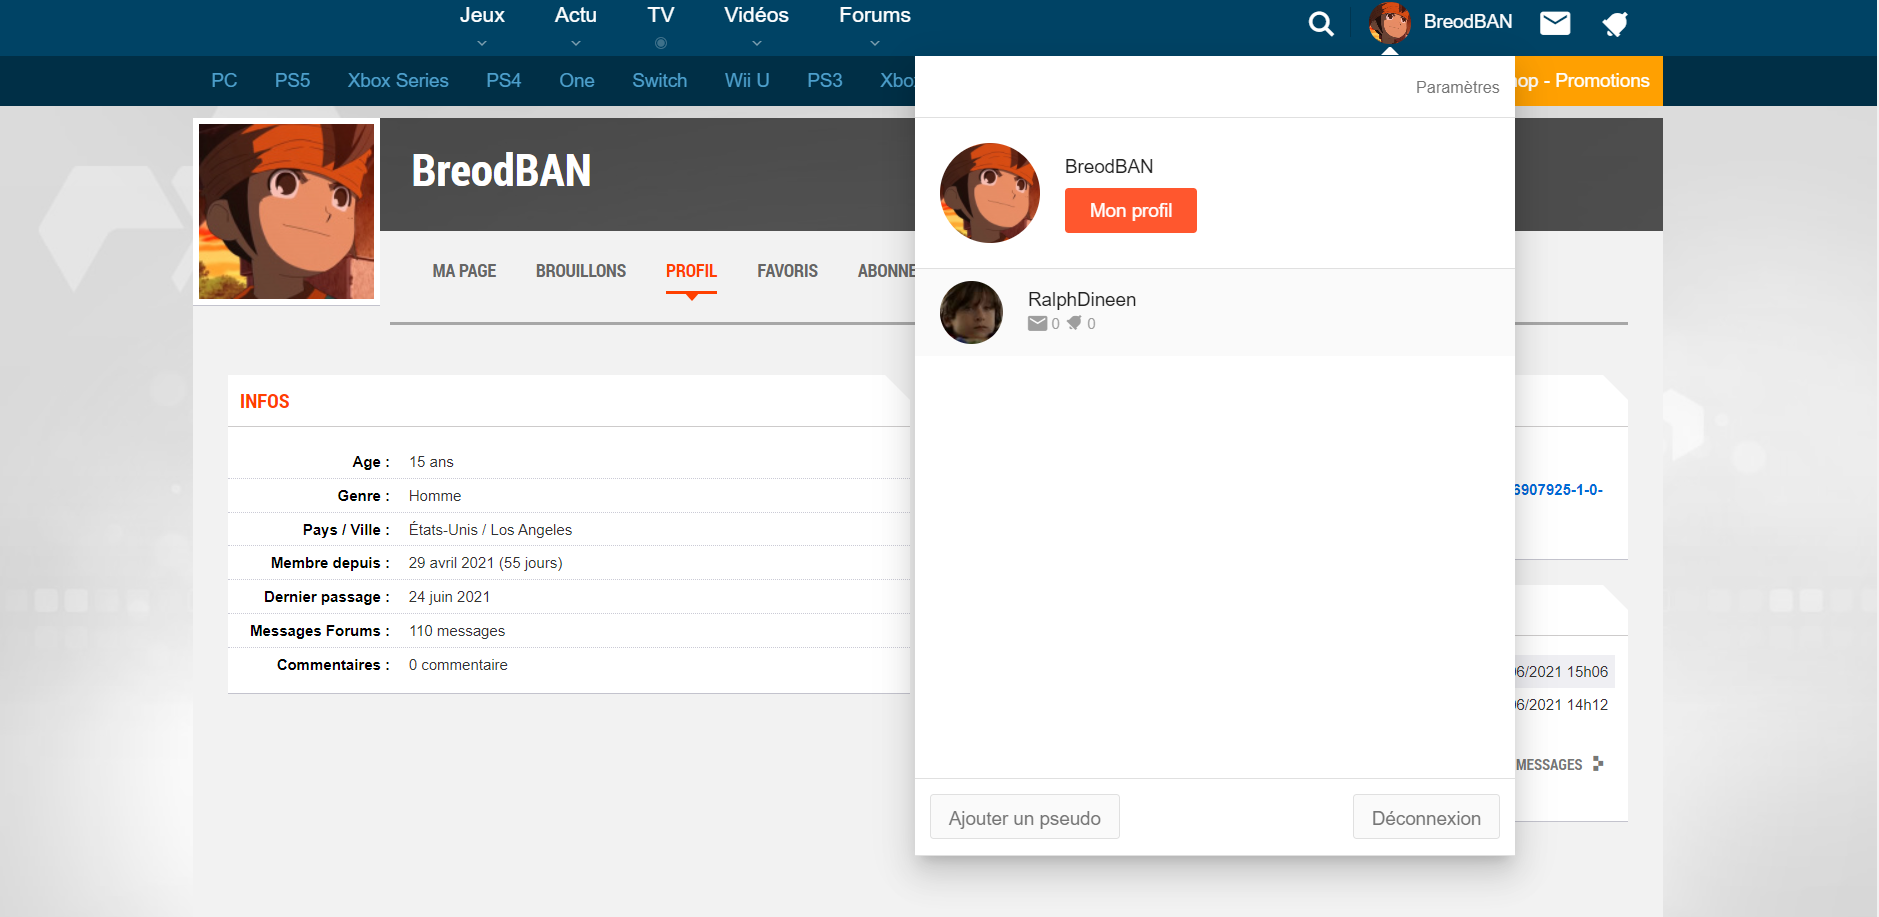1879x917 pixels.
Task: Open the notifications bell in header
Action: tap(1615, 23)
